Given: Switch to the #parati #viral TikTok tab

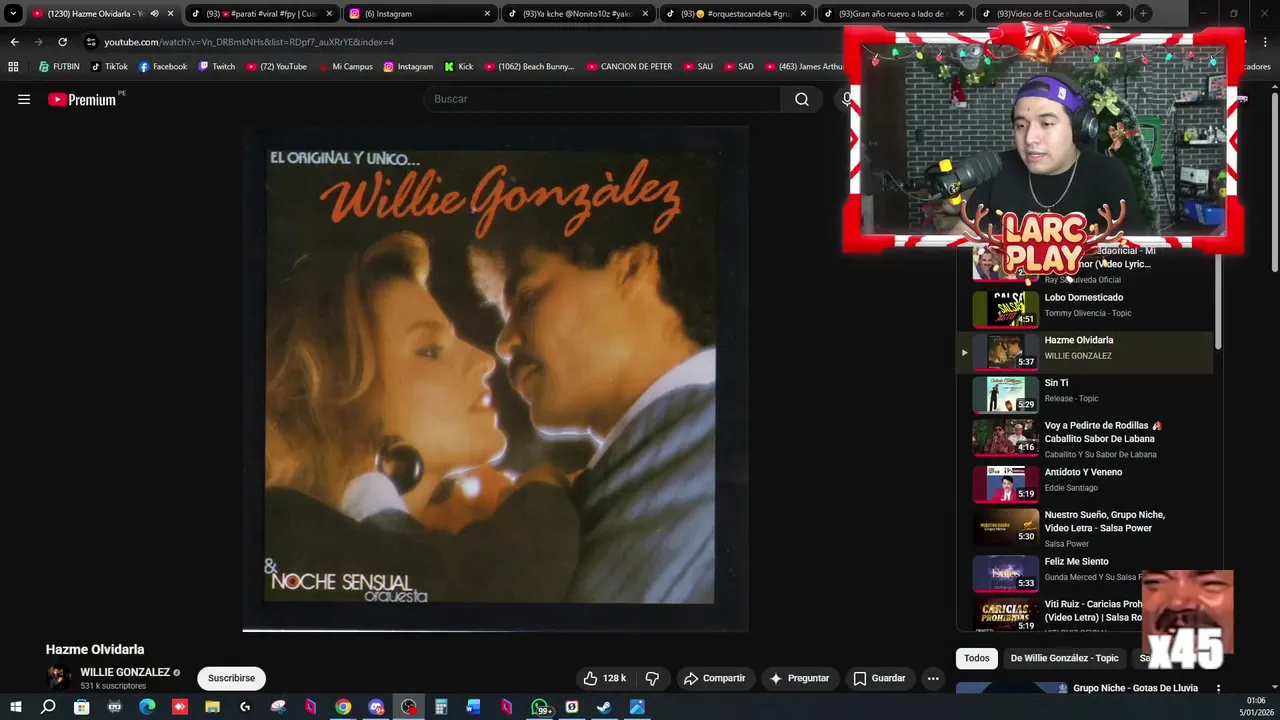Looking at the screenshot, I should point(262,14).
